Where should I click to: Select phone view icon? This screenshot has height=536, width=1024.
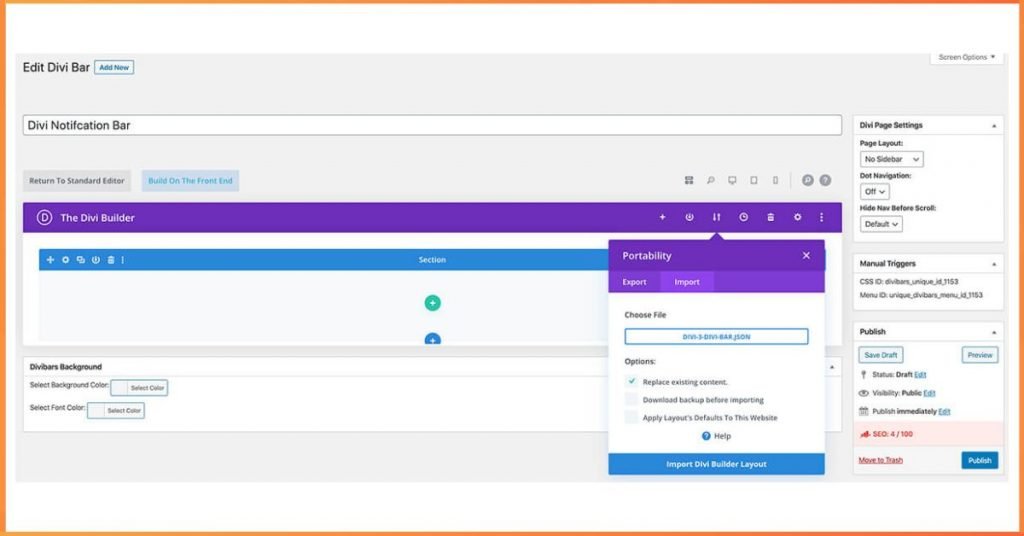pyautogui.click(x=775, y=180)
